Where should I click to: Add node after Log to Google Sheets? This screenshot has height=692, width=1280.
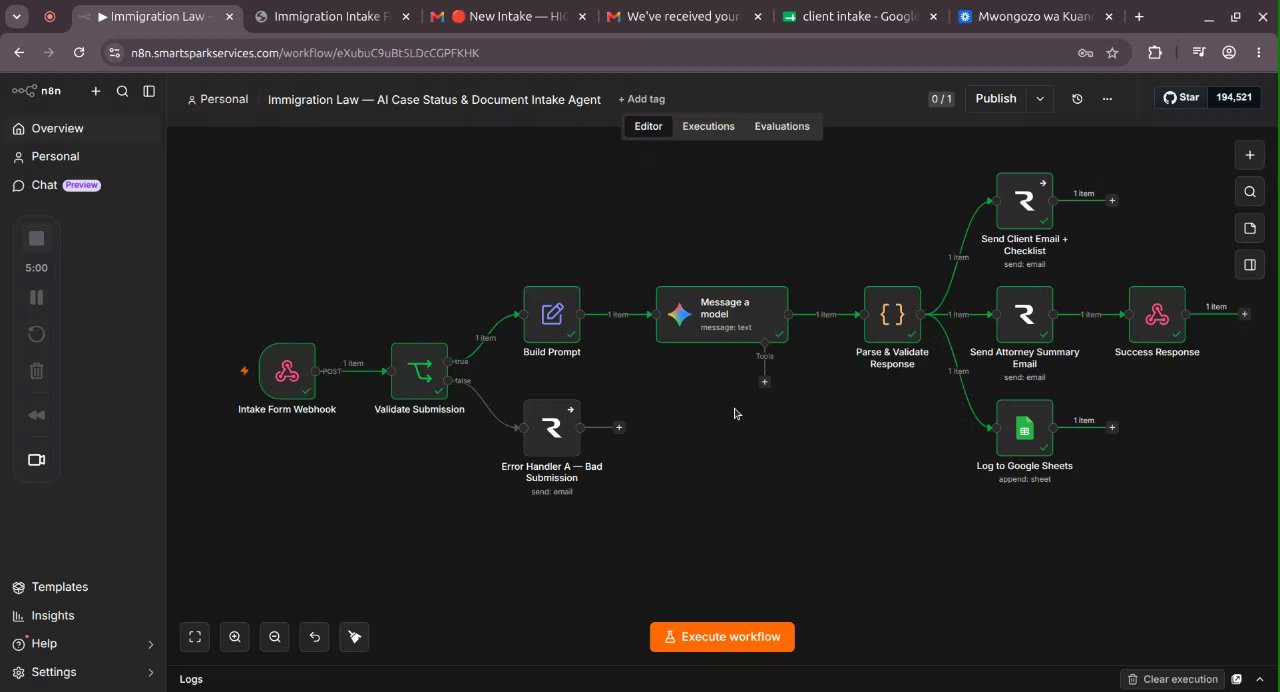point(1112,427)
